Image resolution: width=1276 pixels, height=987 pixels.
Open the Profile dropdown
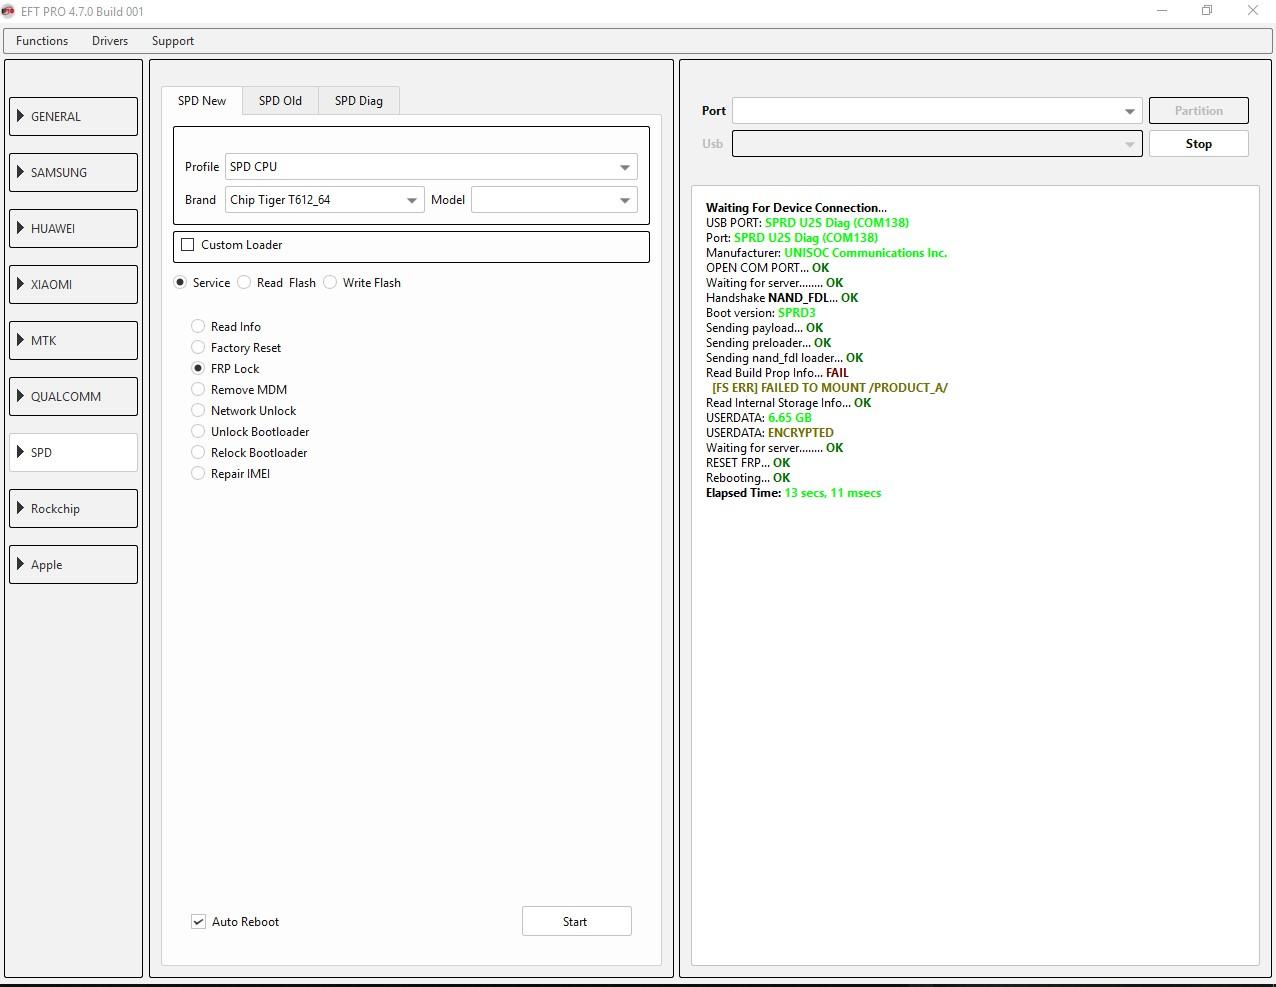coord(624,166)
